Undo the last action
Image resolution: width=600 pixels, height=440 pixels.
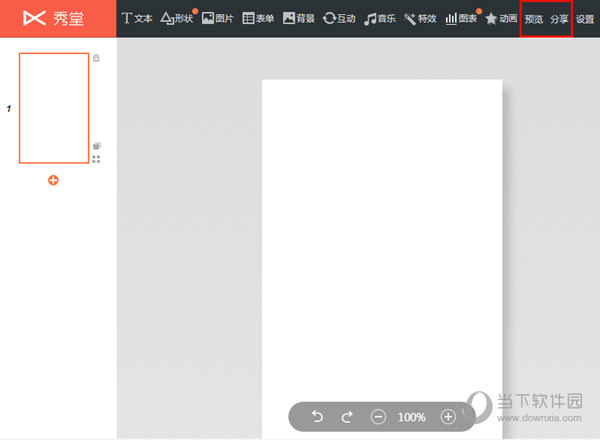[317, 416]
